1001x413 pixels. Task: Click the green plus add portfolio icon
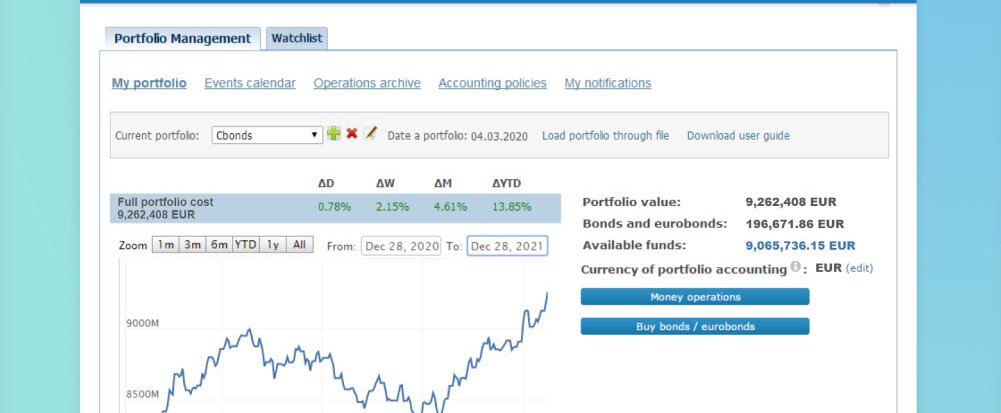point(334,134)
